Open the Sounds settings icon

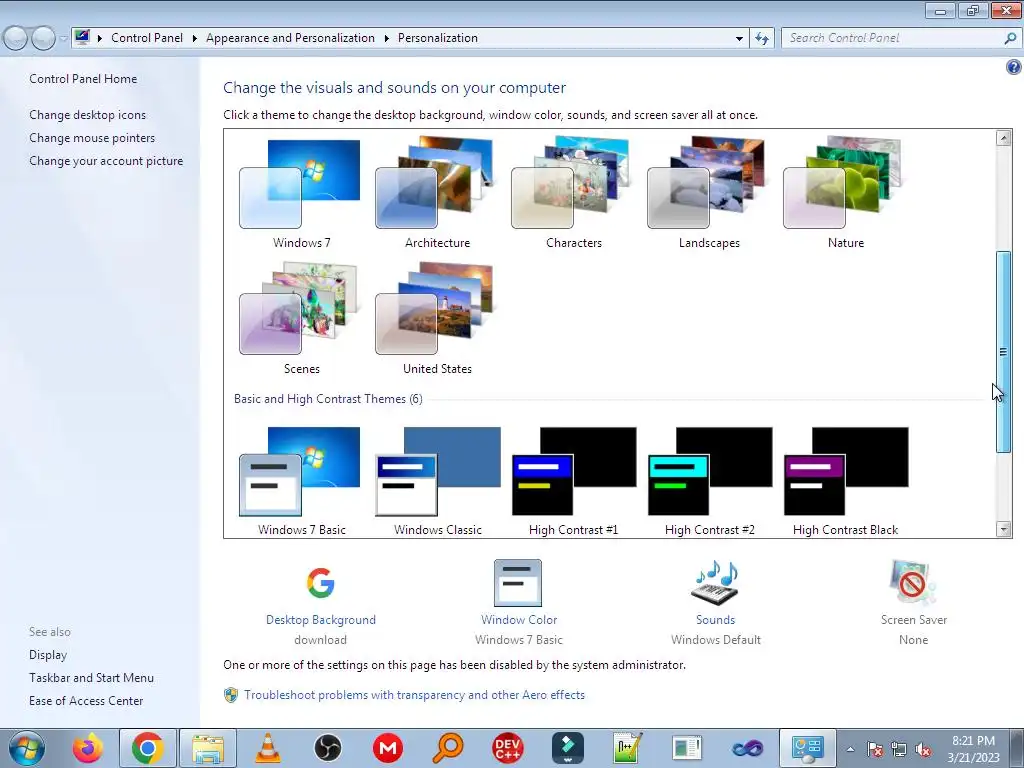pos(715,583)
